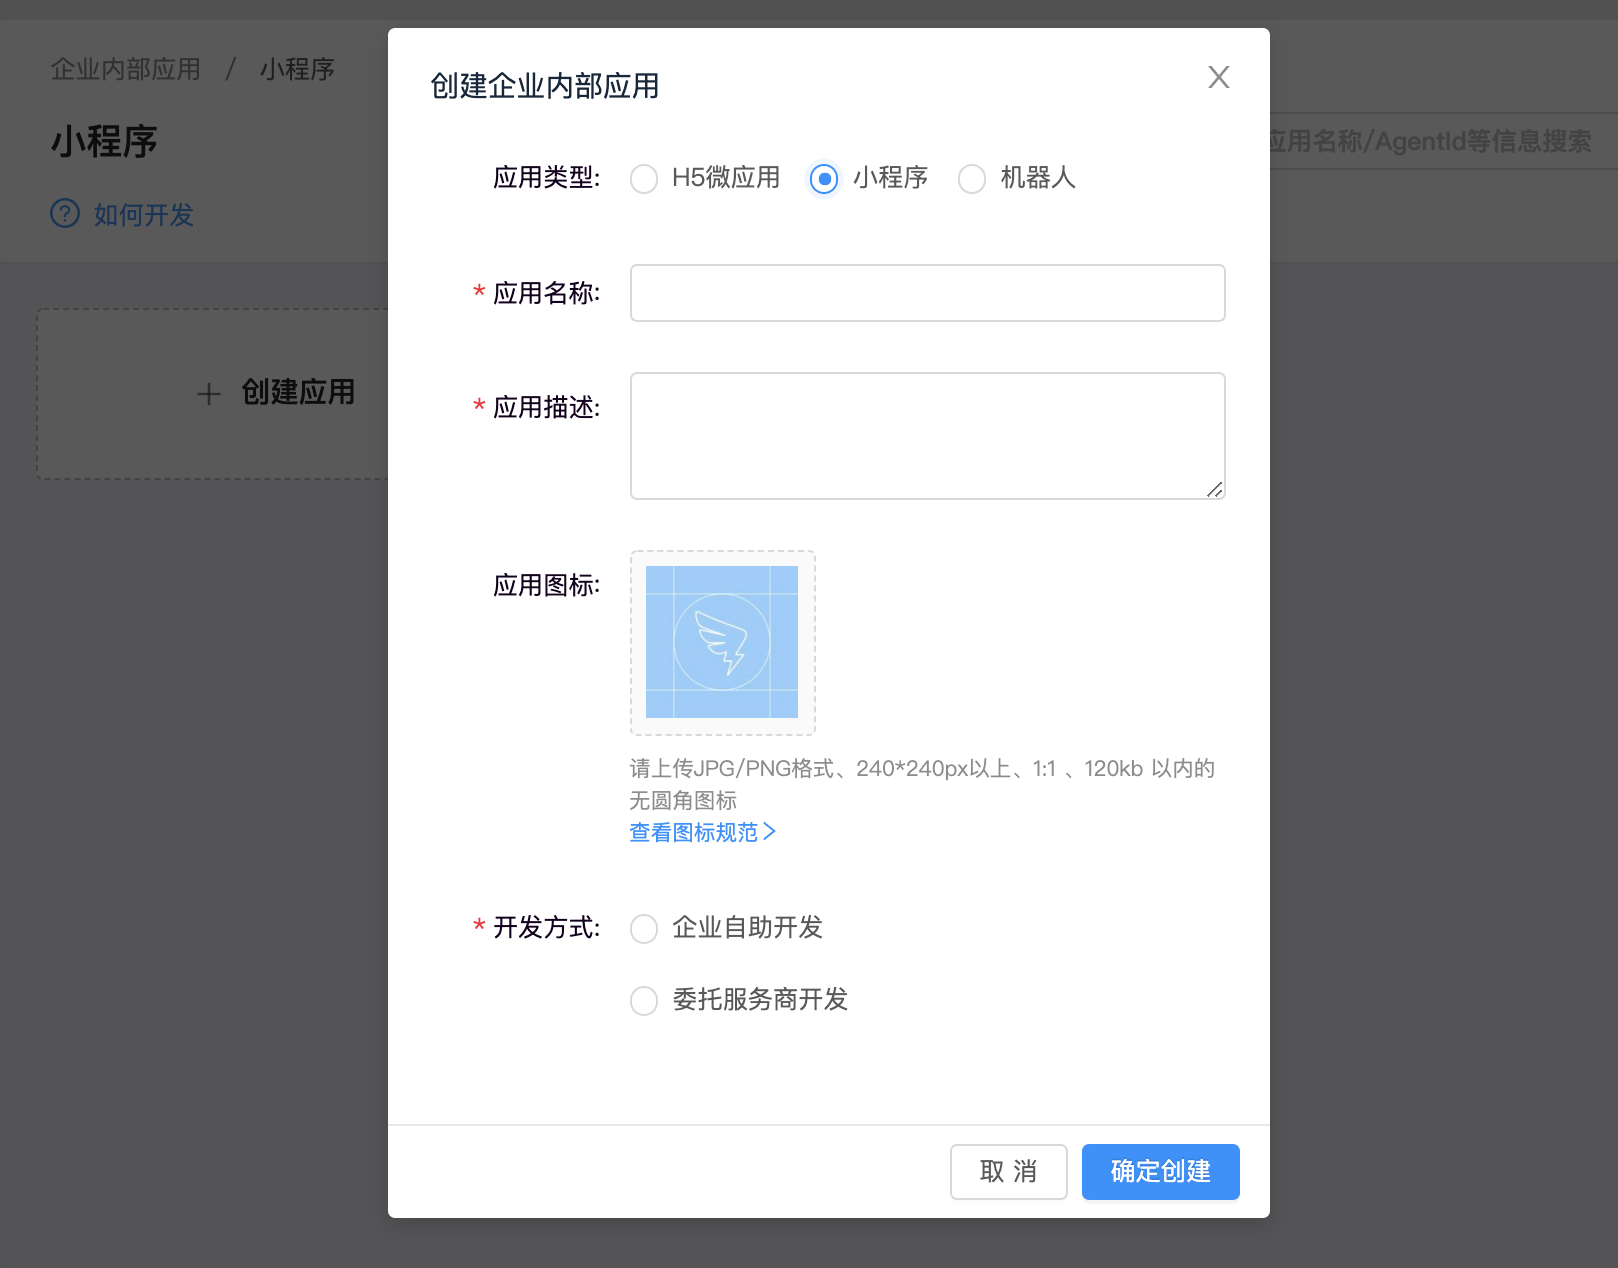Confirm with the 确定创建 button

[x=1160, y=1171]
